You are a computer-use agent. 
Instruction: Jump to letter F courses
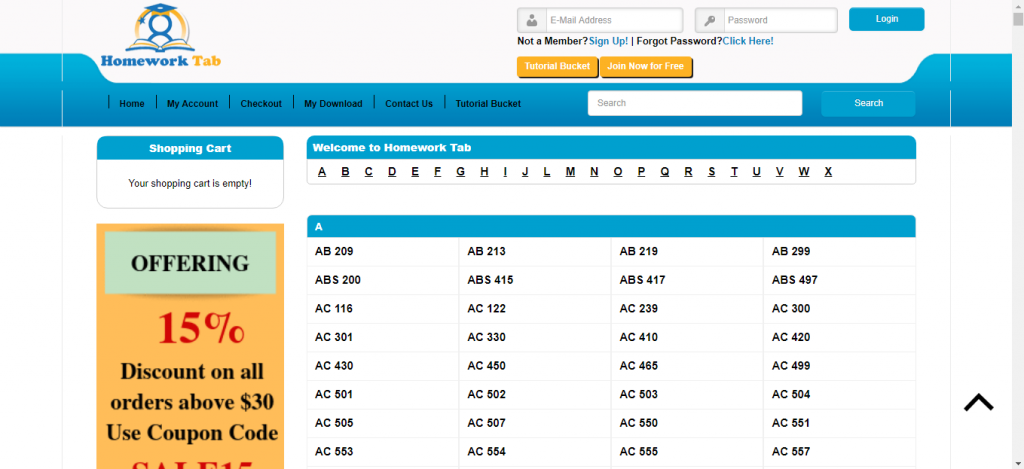point(438,172)
